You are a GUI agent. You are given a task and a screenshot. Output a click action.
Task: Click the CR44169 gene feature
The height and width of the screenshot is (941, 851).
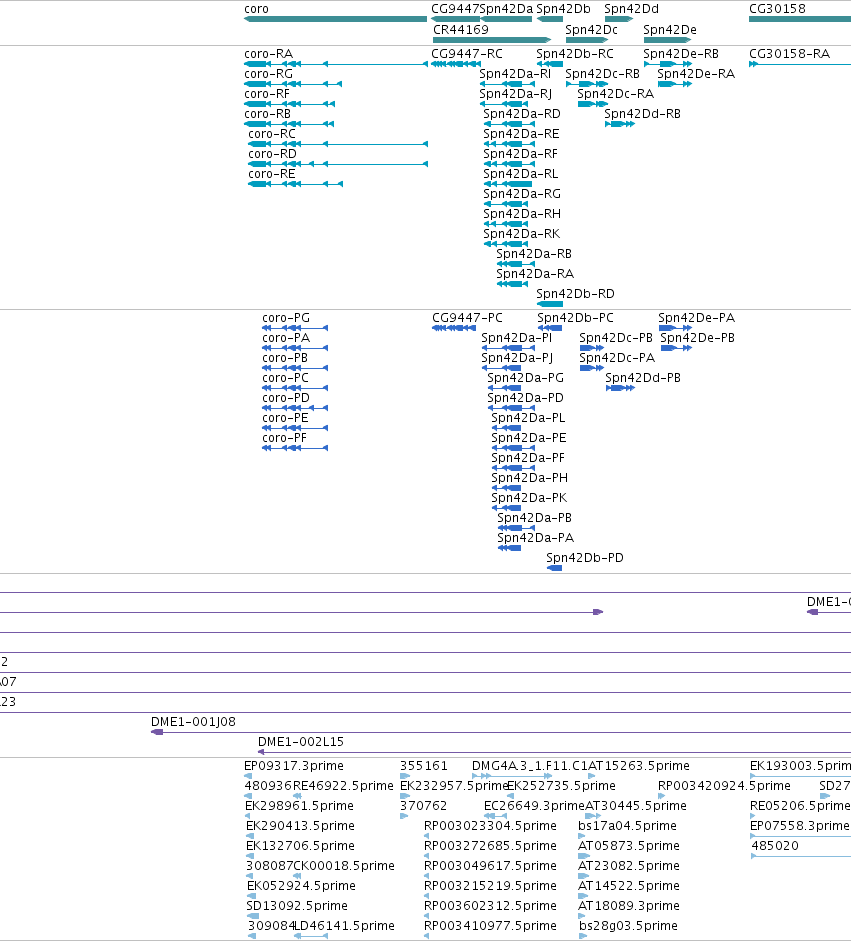coord(492,40)
